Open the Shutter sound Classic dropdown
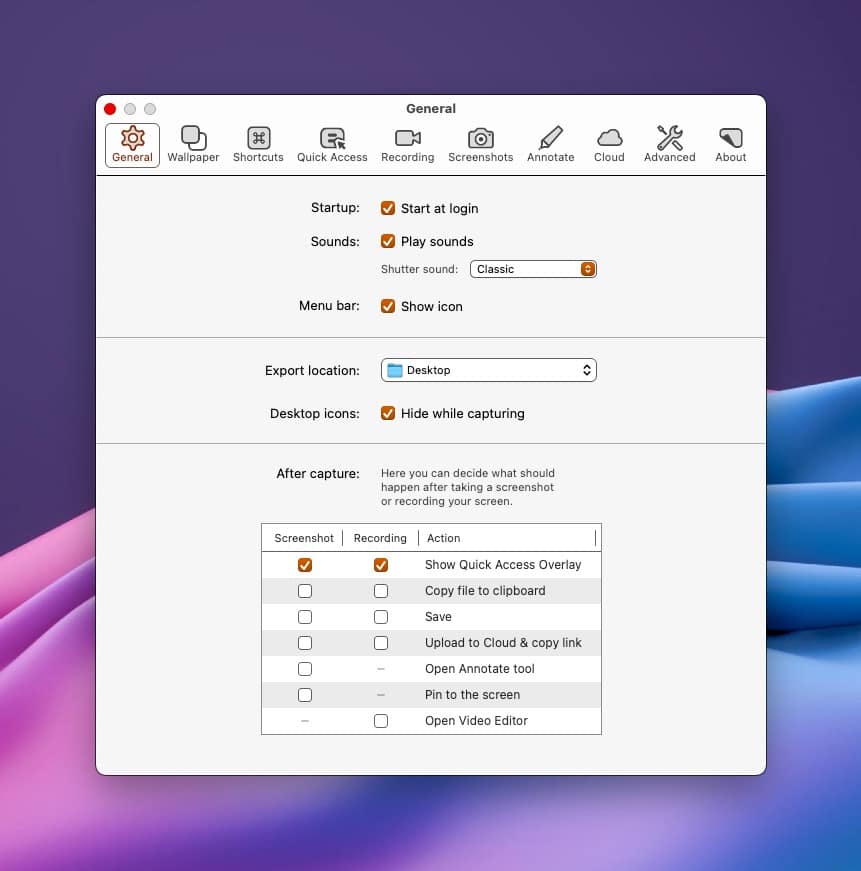This screenshot has width=861, height=871. point(533,269)
